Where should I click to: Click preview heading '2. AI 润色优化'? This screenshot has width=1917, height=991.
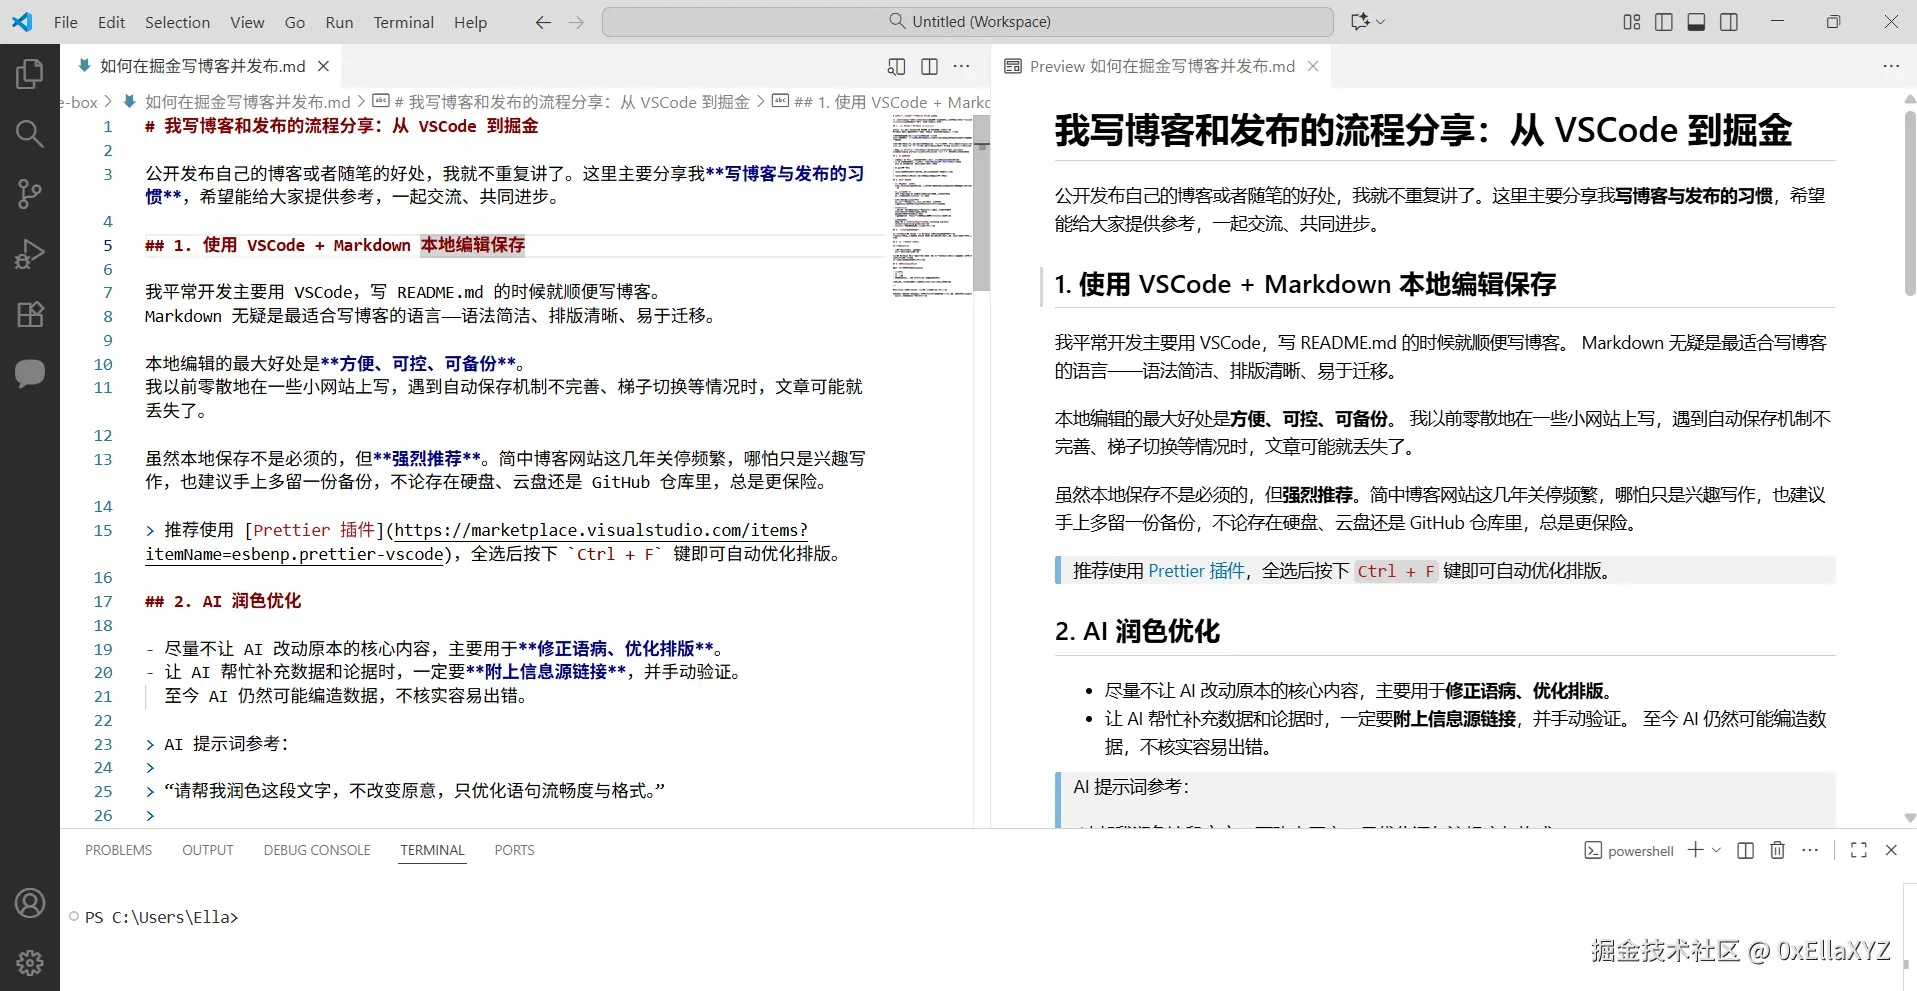[x=1137, y=632]
